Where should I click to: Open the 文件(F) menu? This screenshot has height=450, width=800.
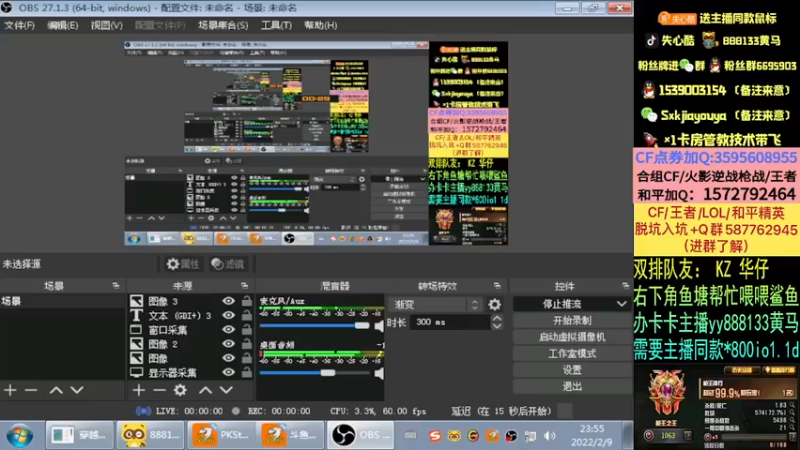(19, 25)
